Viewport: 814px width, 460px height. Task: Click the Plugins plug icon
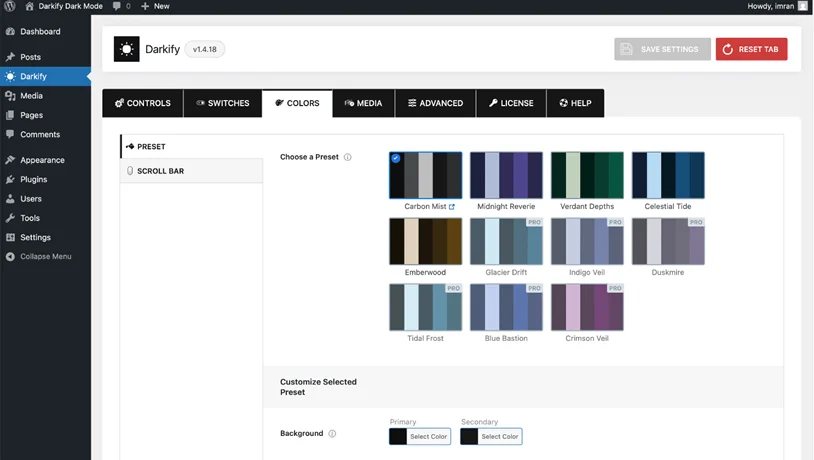(10, 179)
